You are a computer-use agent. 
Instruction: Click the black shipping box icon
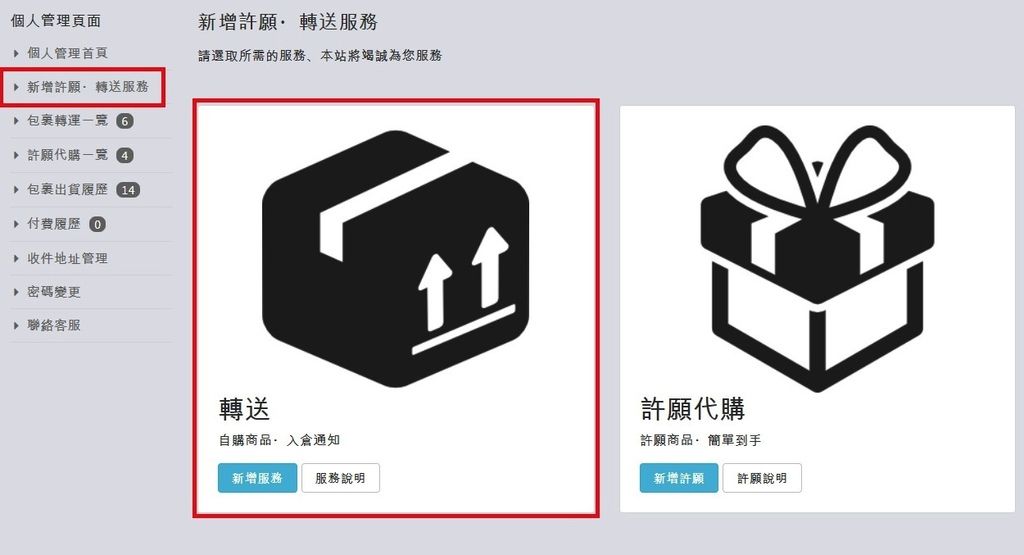(396, 259)
